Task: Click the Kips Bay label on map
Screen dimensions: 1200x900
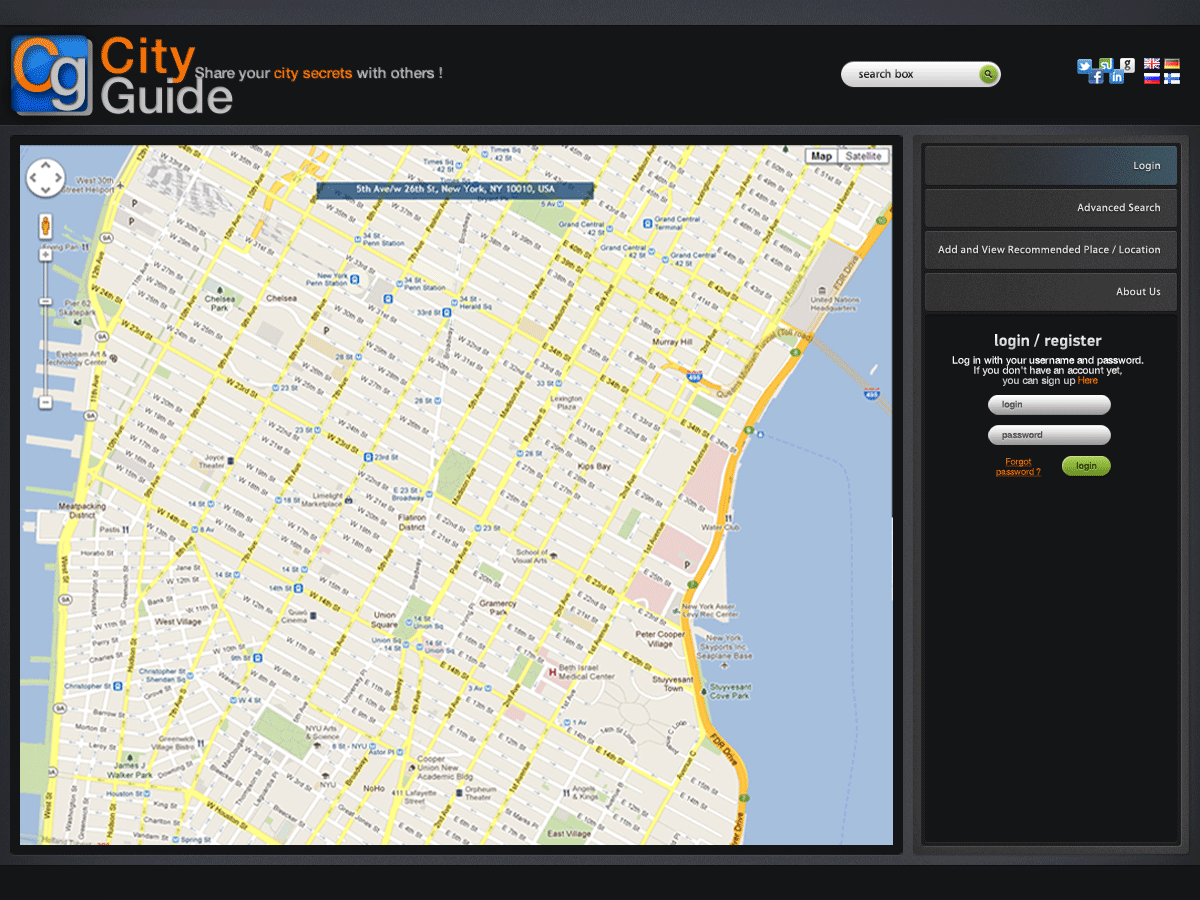Action: pyautogui.click(x=594, y=467)
